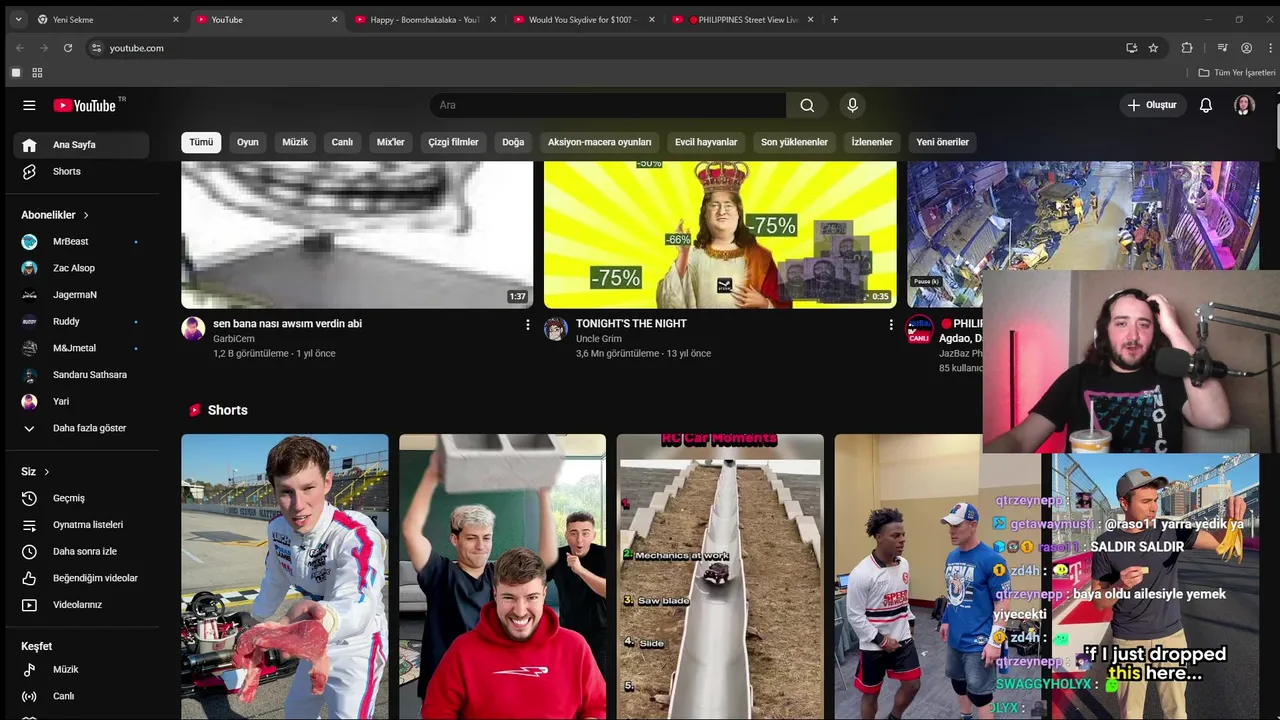Open Uncle Grim channel link
This screenshot has height=720, width=1280.
click(x=599, y=339)
